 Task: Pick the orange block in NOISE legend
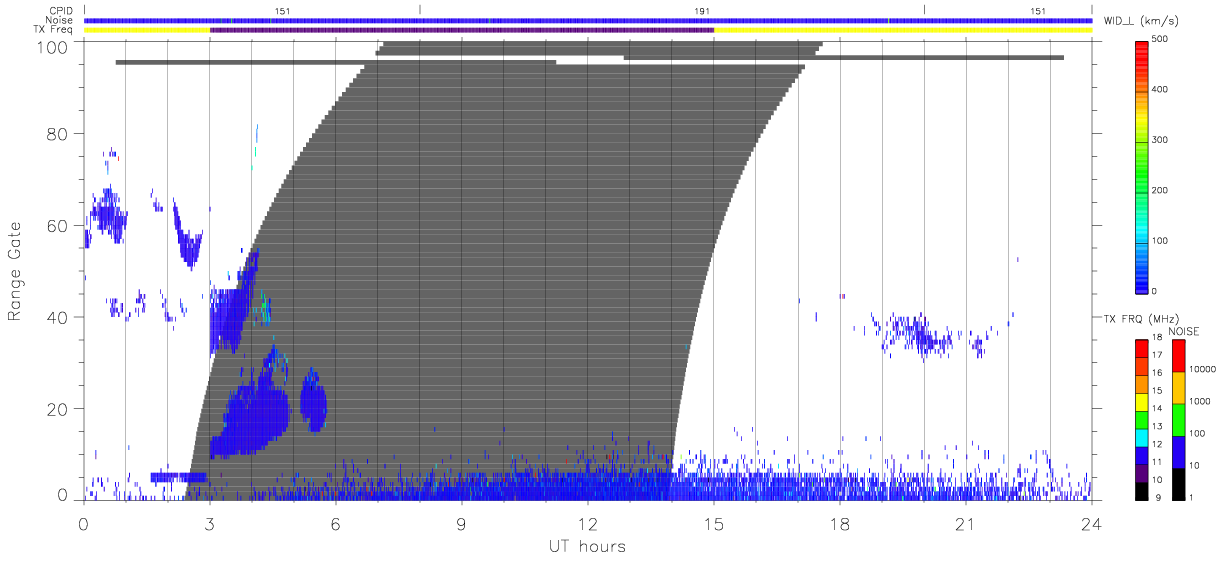1179,388
